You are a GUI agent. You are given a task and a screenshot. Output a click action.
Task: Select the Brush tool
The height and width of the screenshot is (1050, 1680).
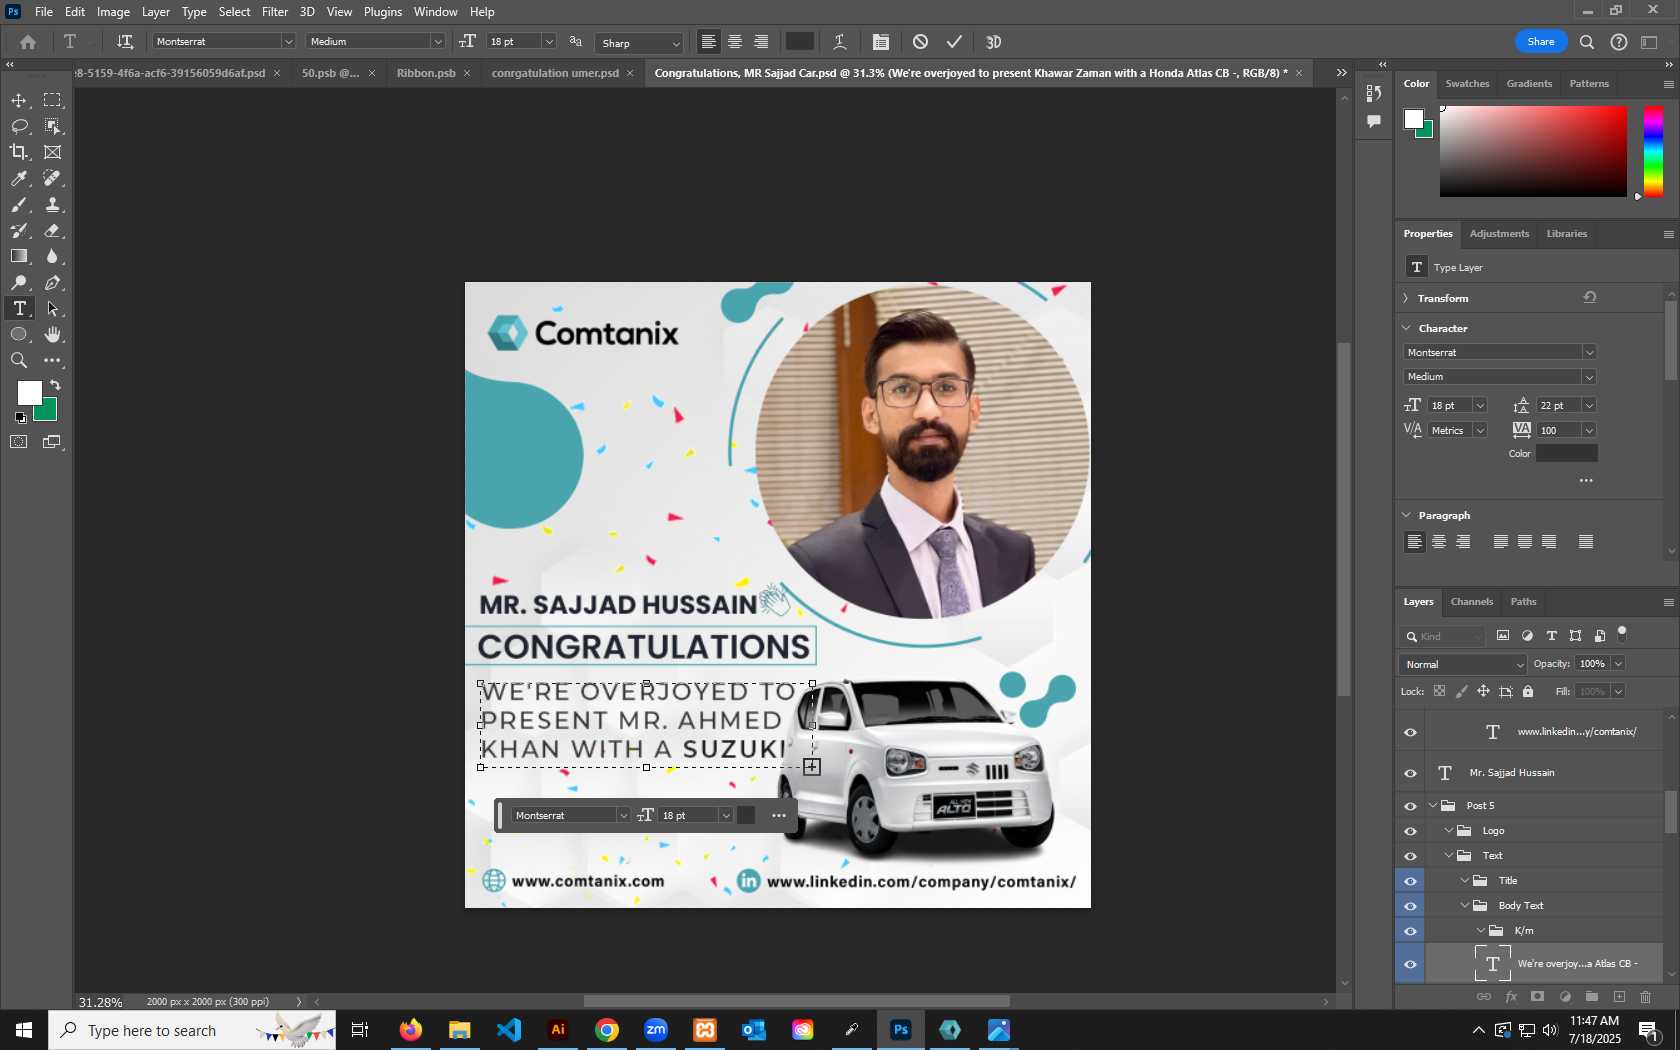click(x=19, y=204)
